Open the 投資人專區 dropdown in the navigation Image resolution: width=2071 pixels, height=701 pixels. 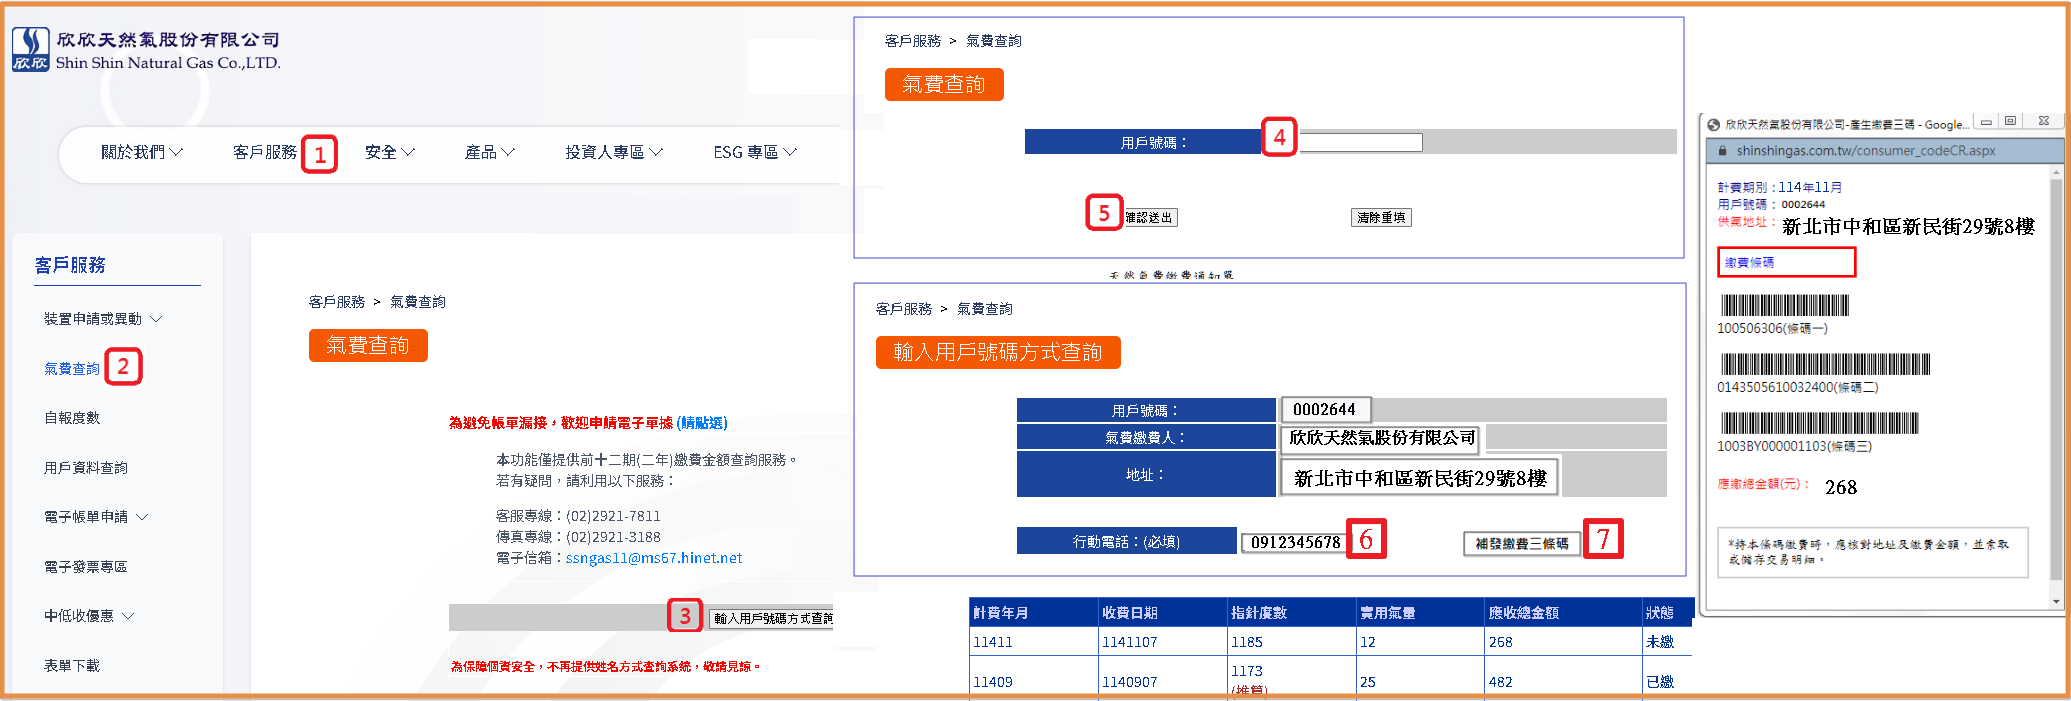click(613, 152)
